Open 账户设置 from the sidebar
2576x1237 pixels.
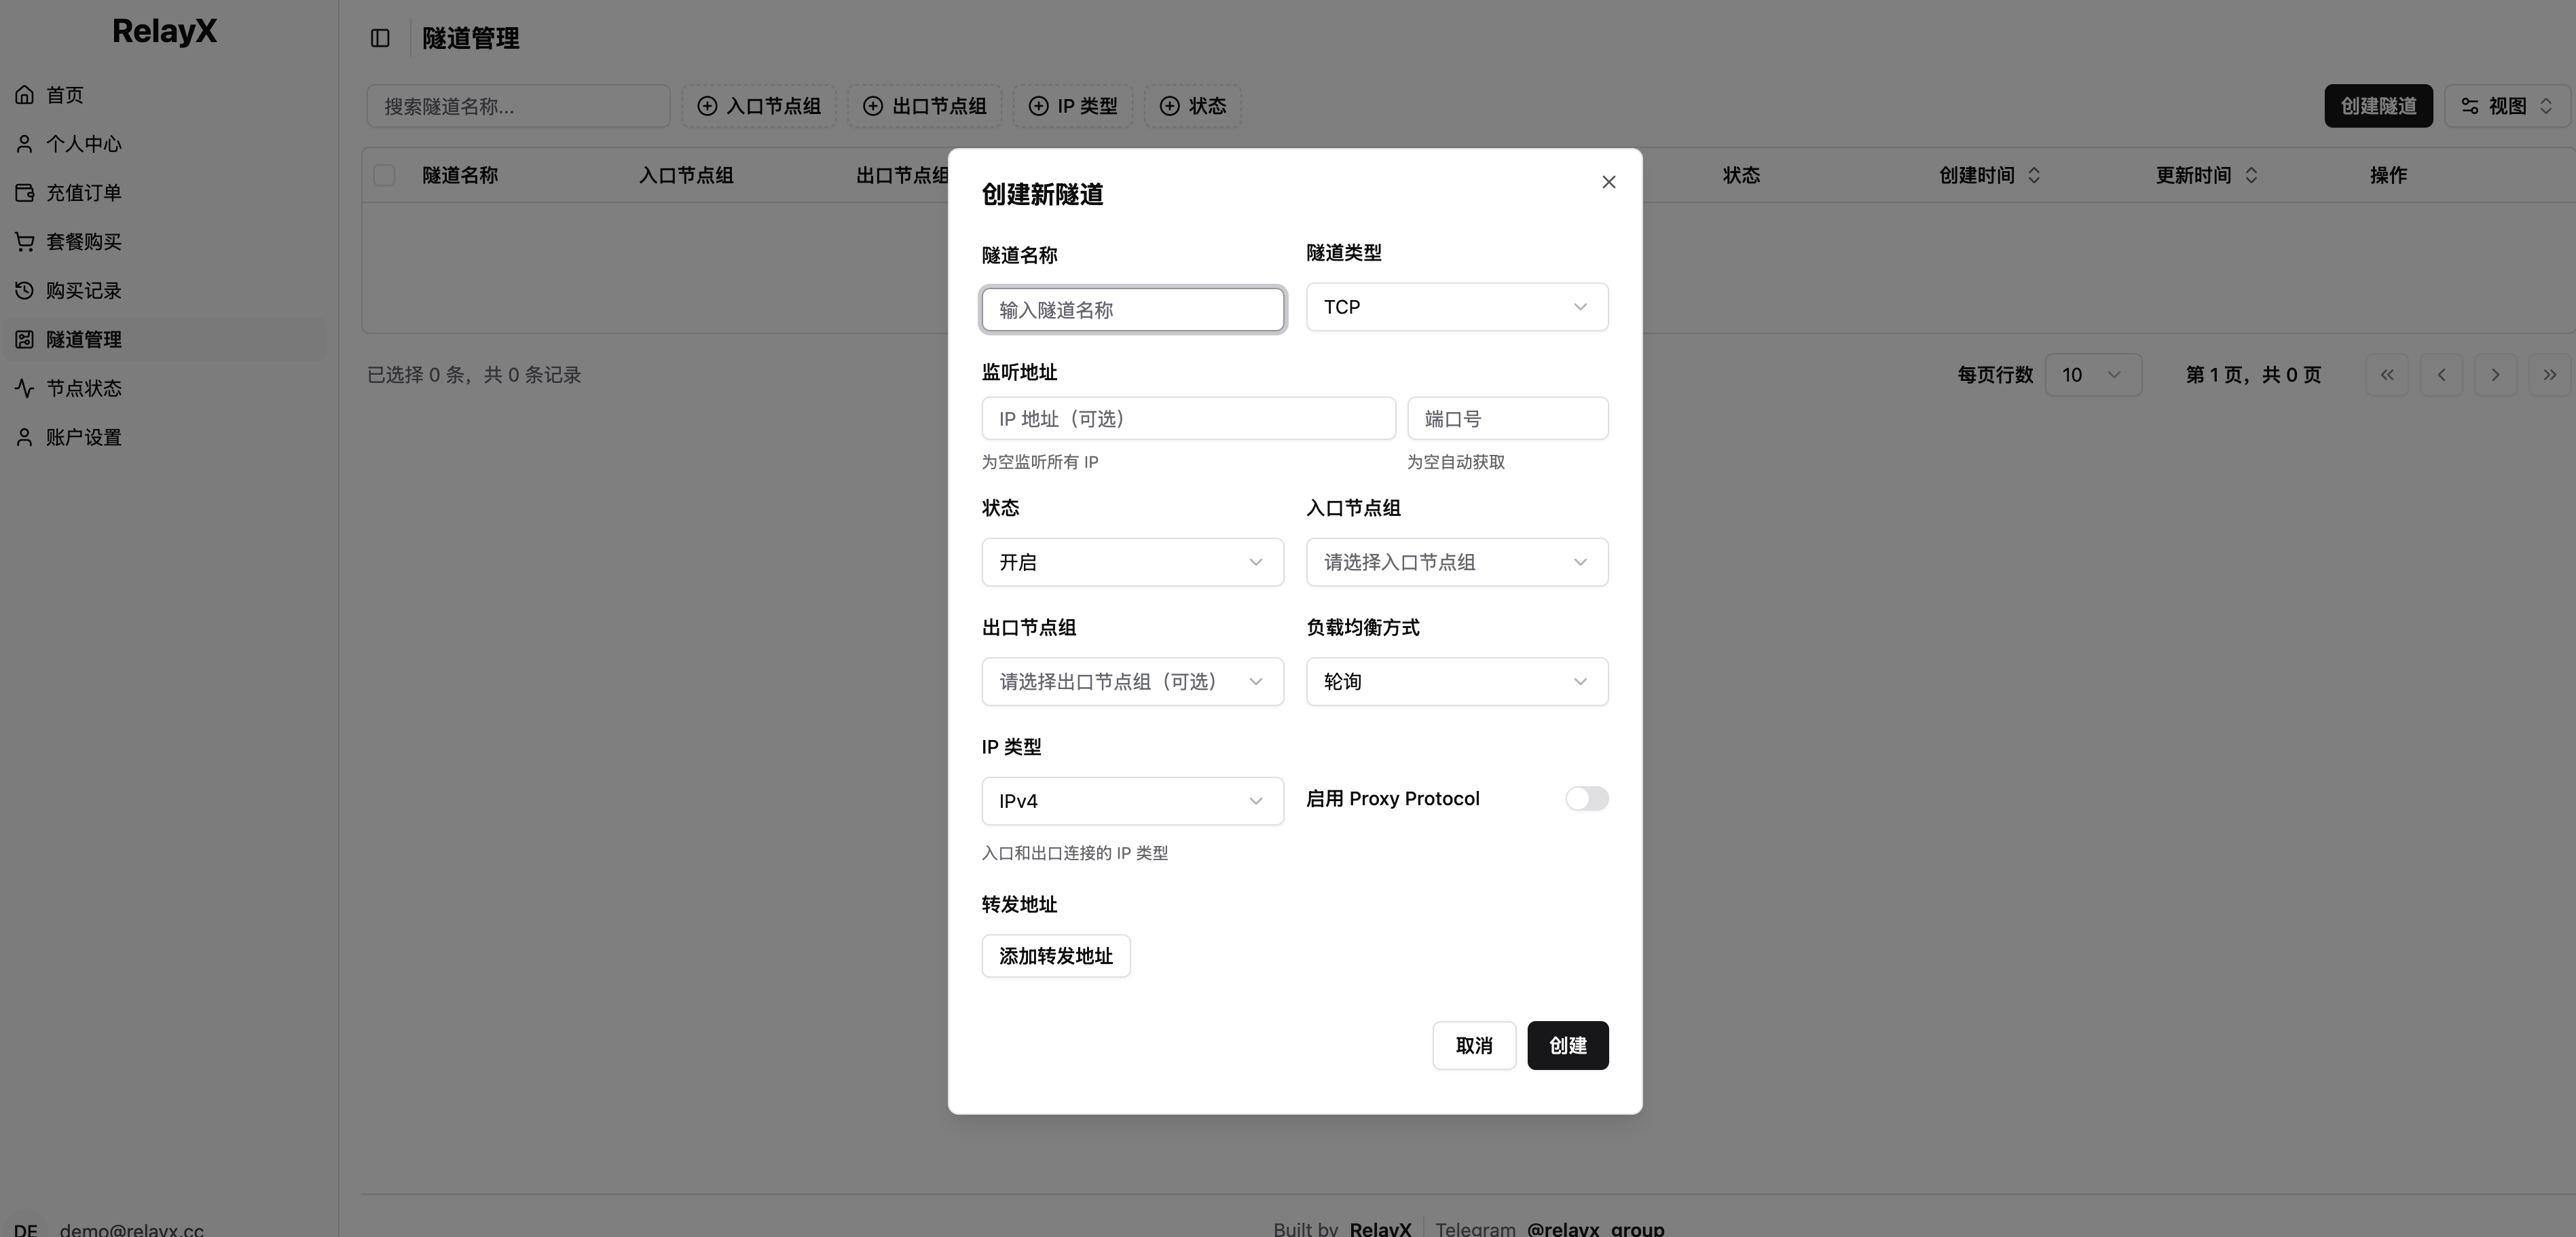point(84,437)
